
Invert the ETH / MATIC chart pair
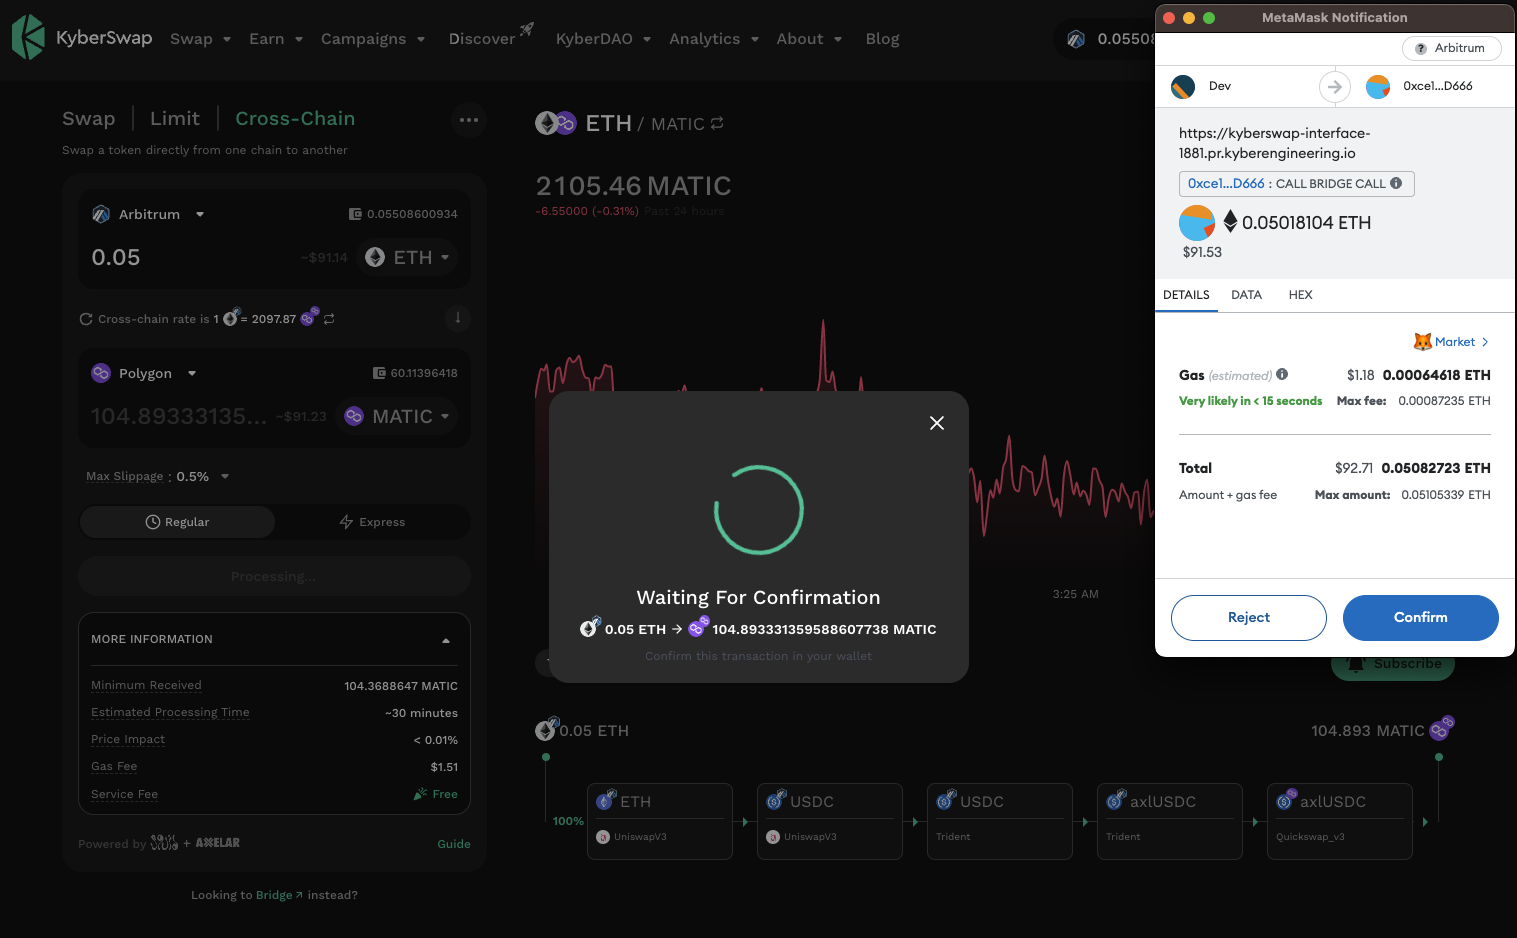717,124
